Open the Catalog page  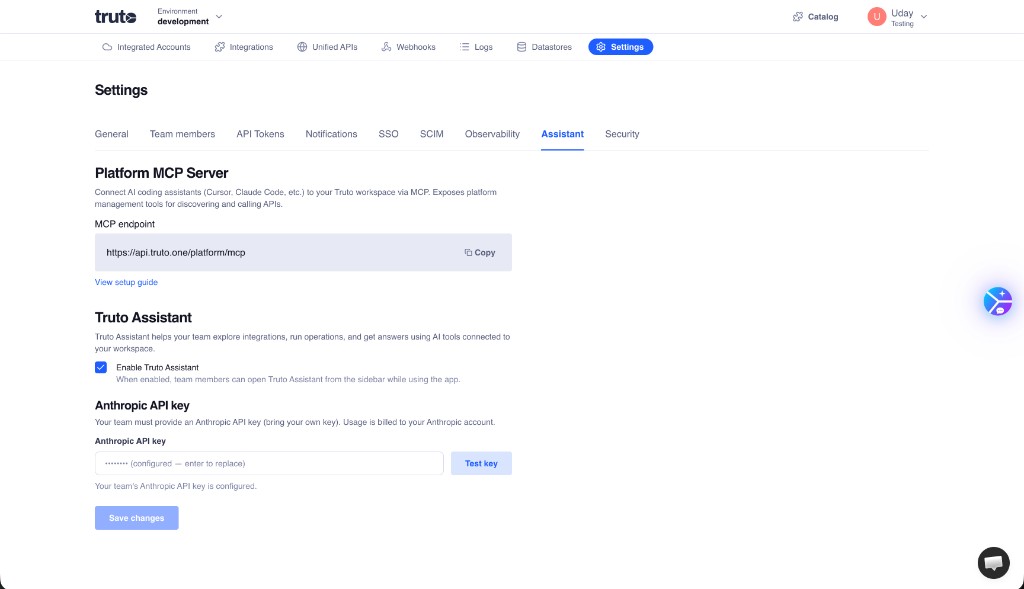815,17
